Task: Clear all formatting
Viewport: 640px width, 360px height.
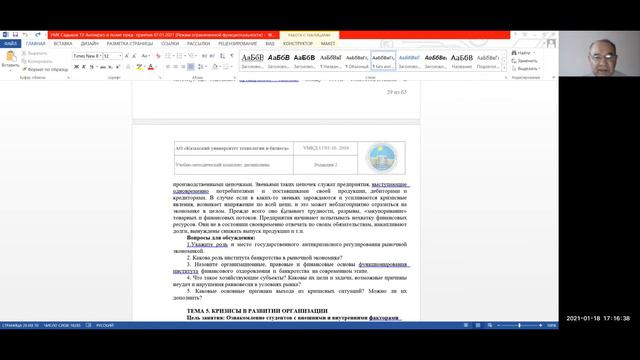Action: (158, 56)
